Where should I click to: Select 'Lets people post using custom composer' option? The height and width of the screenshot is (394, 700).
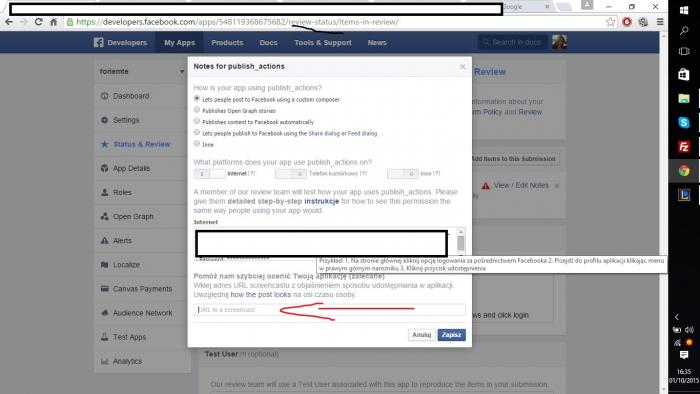tap(197, 98)
